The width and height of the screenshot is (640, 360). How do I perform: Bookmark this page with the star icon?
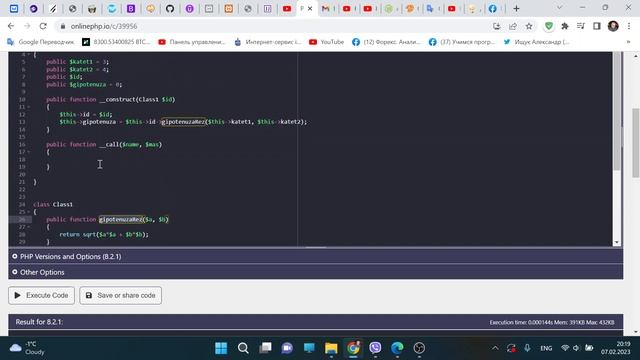pos(529,26)
